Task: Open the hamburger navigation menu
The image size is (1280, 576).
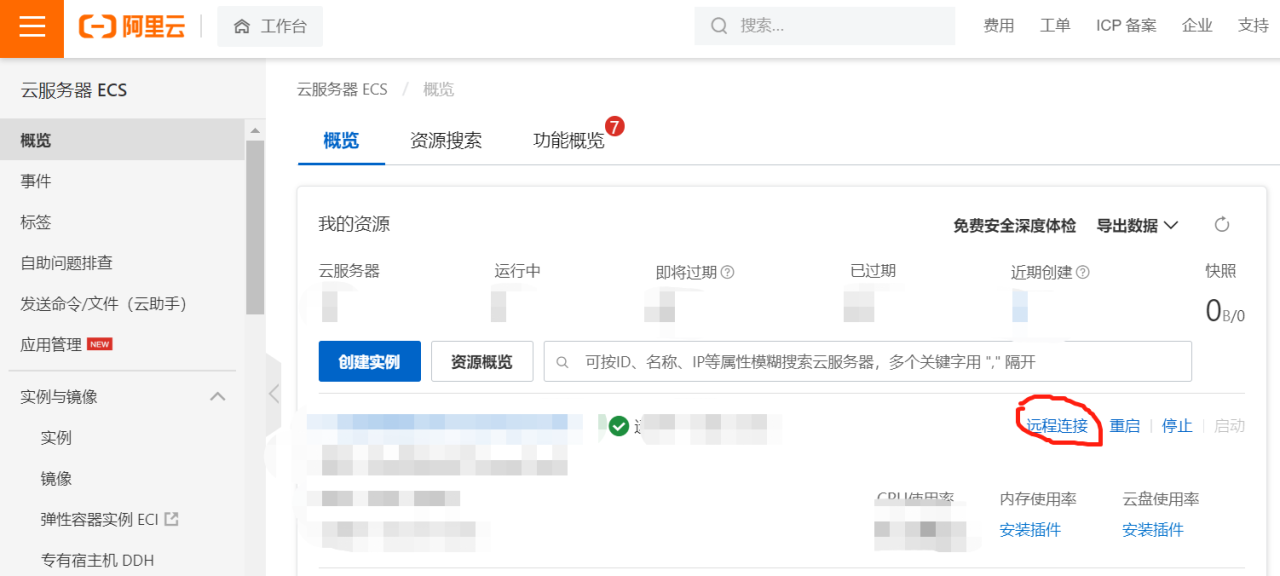Action: click(x=31, y=27)
